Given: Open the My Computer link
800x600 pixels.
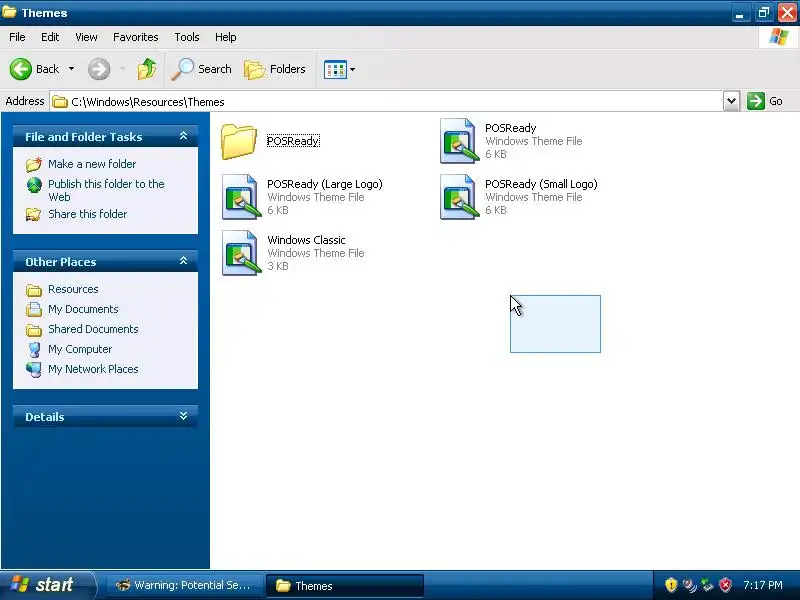Looking at the screenshot, I should click(x=80, y=349).
